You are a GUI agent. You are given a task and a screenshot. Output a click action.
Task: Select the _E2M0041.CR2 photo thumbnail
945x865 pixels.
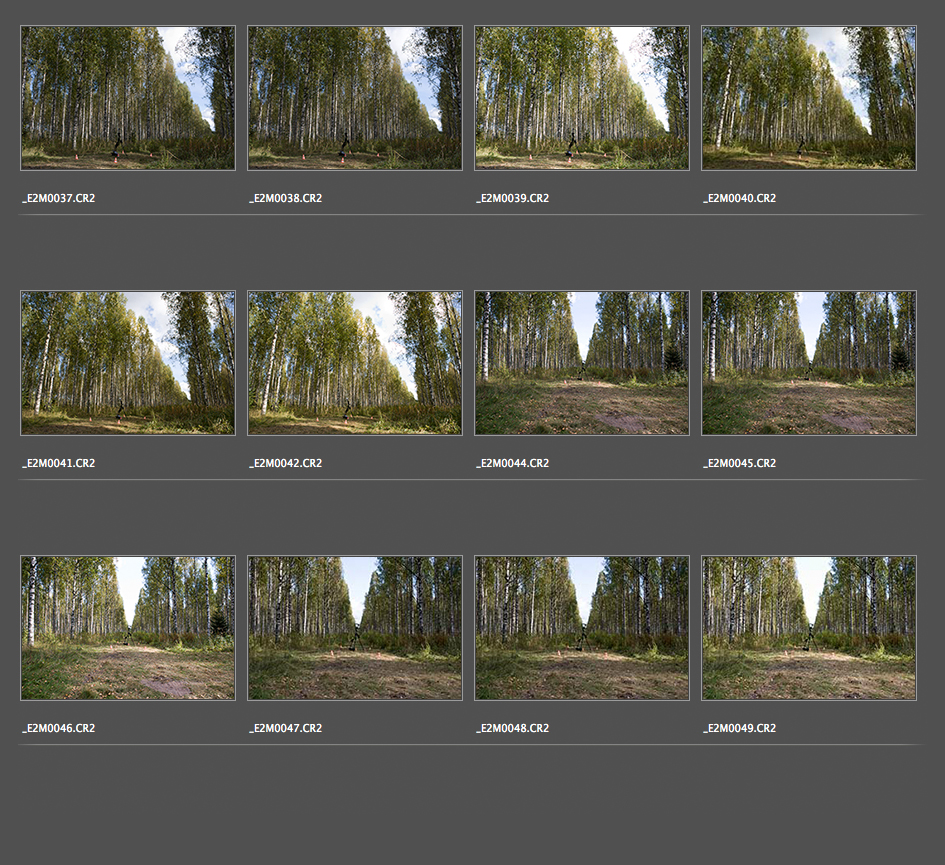coord(128,363)
